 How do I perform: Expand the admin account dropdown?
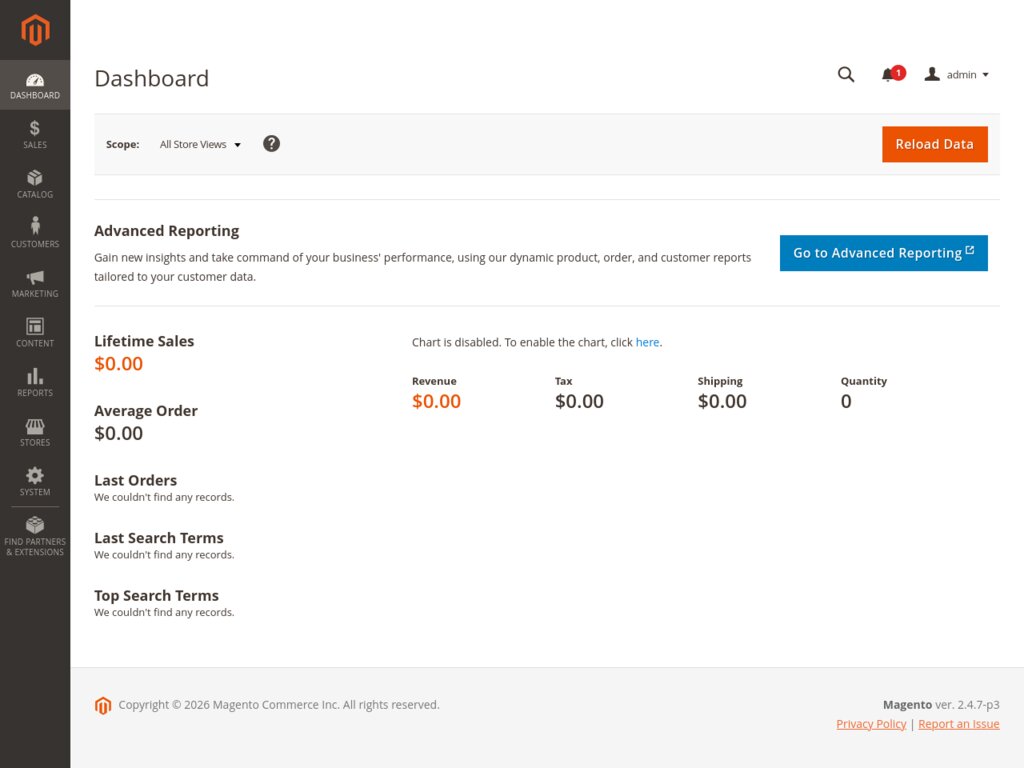[957, 74]
